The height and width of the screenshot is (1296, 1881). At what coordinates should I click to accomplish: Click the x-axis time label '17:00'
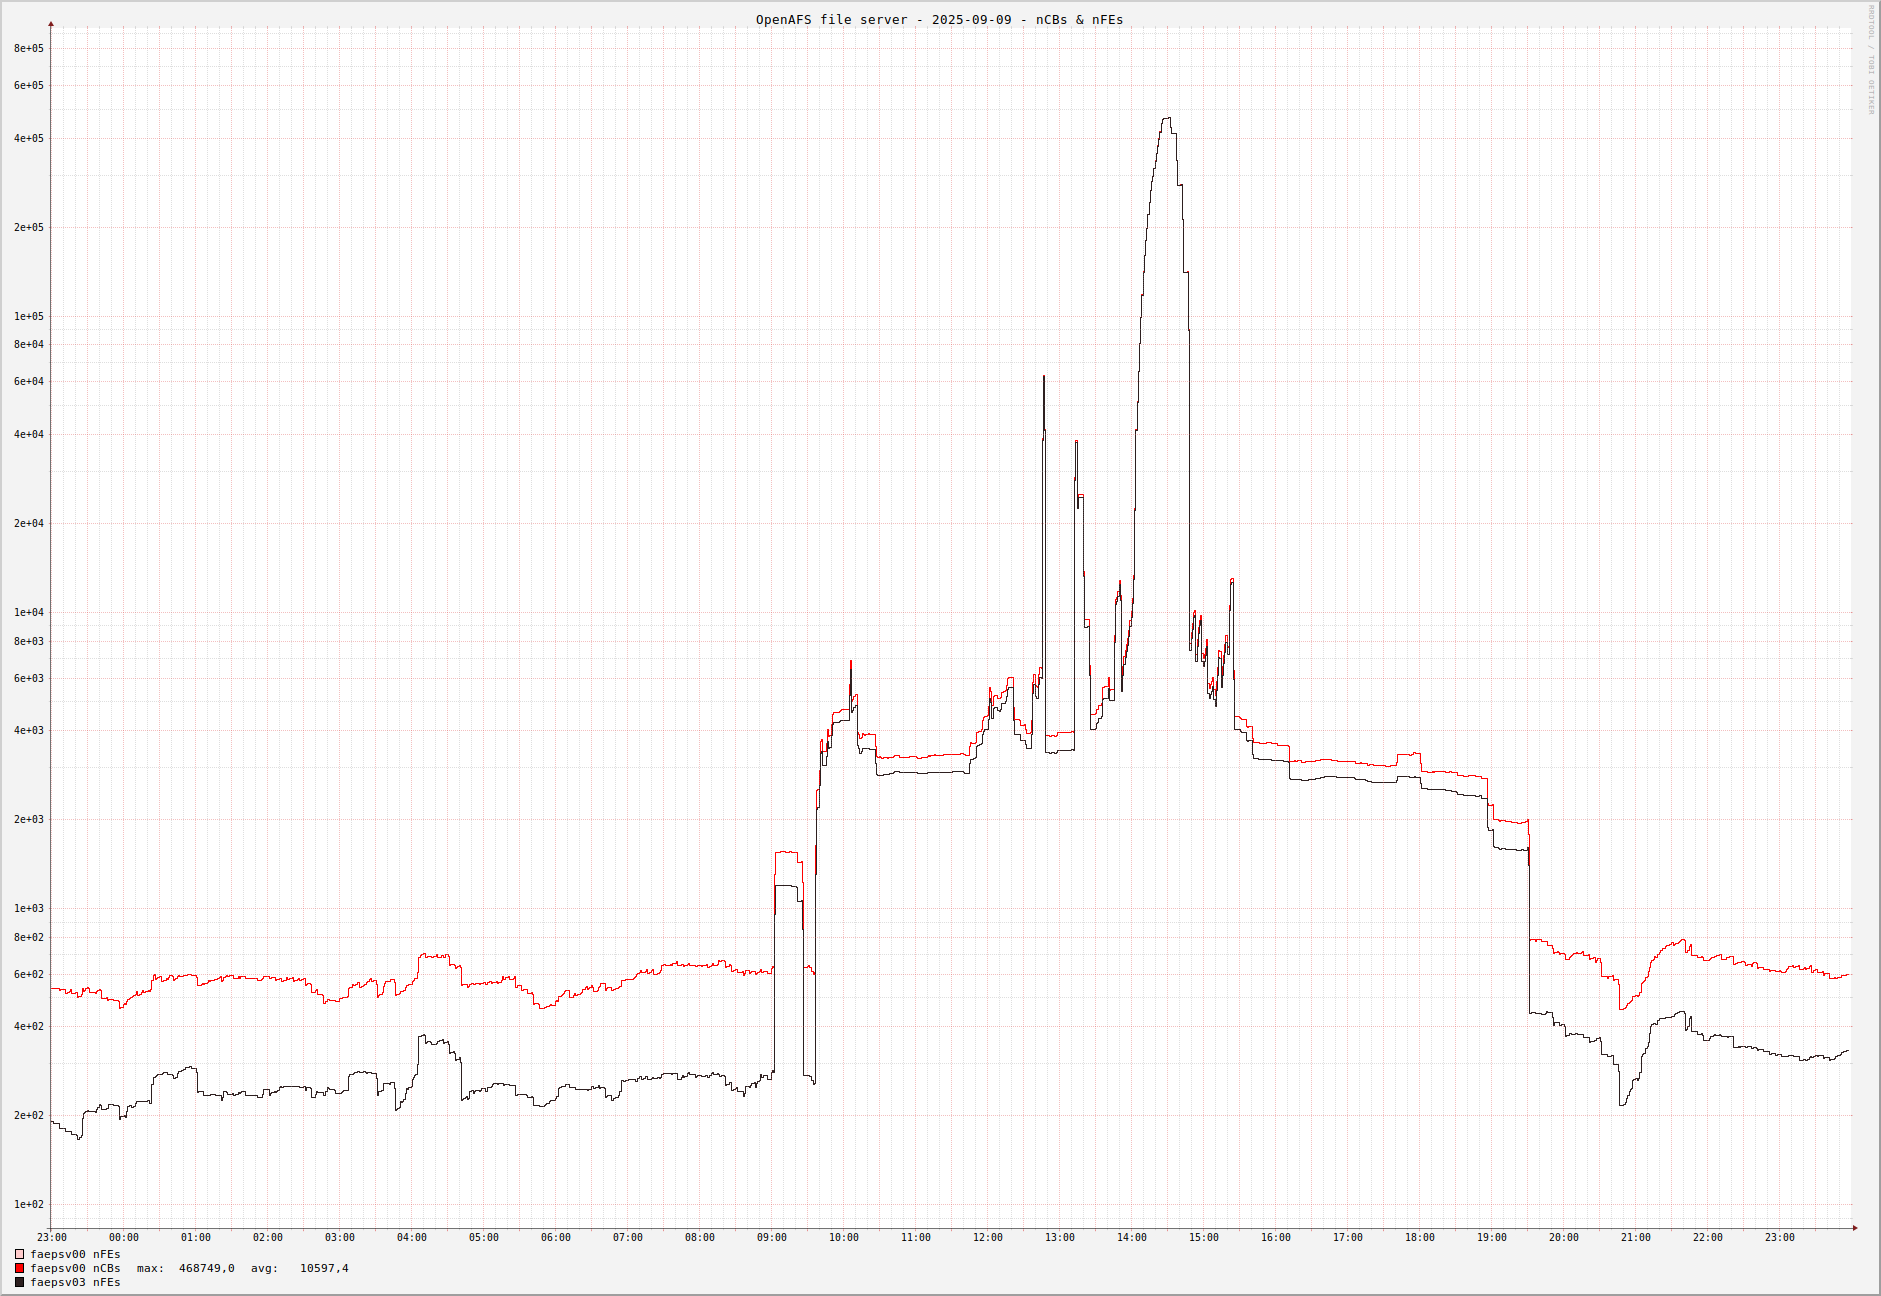pos(1348,1238)
